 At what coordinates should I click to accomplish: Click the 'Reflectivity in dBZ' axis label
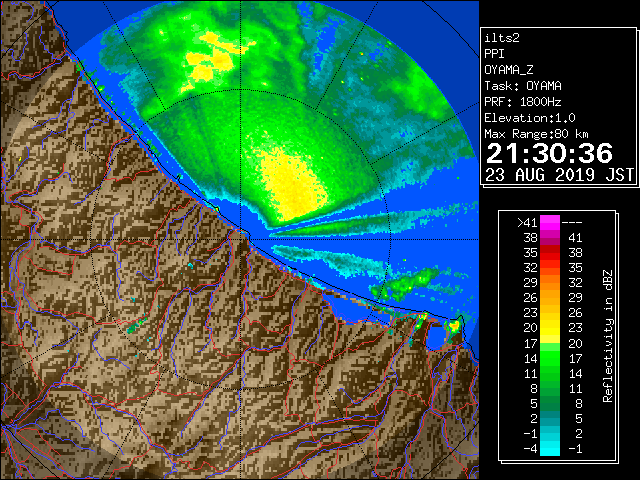607,336
